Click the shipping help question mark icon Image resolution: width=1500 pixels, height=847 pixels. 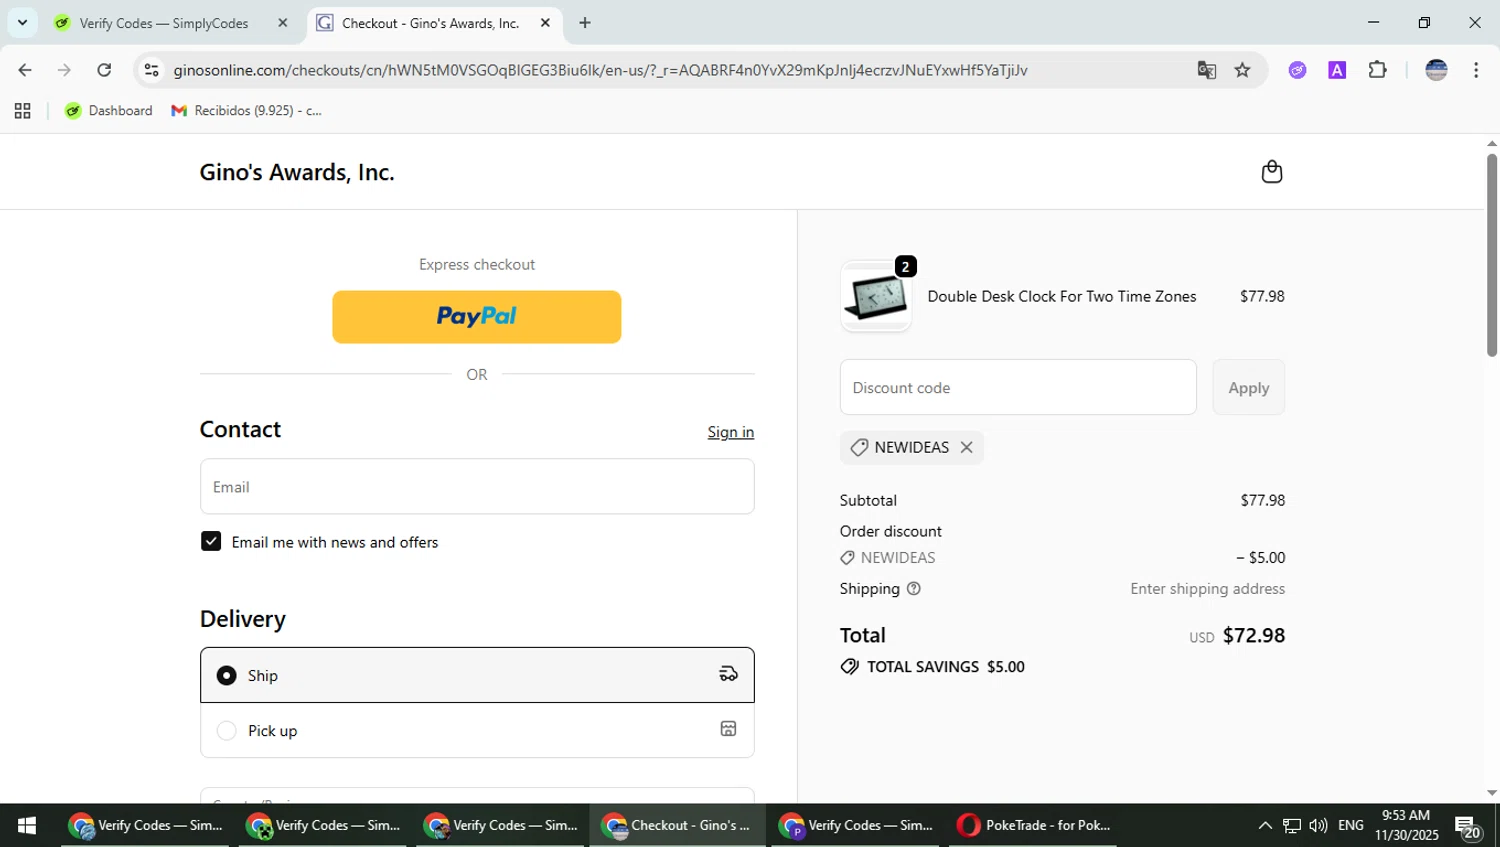pyautogui.click(x=913, y=589)
